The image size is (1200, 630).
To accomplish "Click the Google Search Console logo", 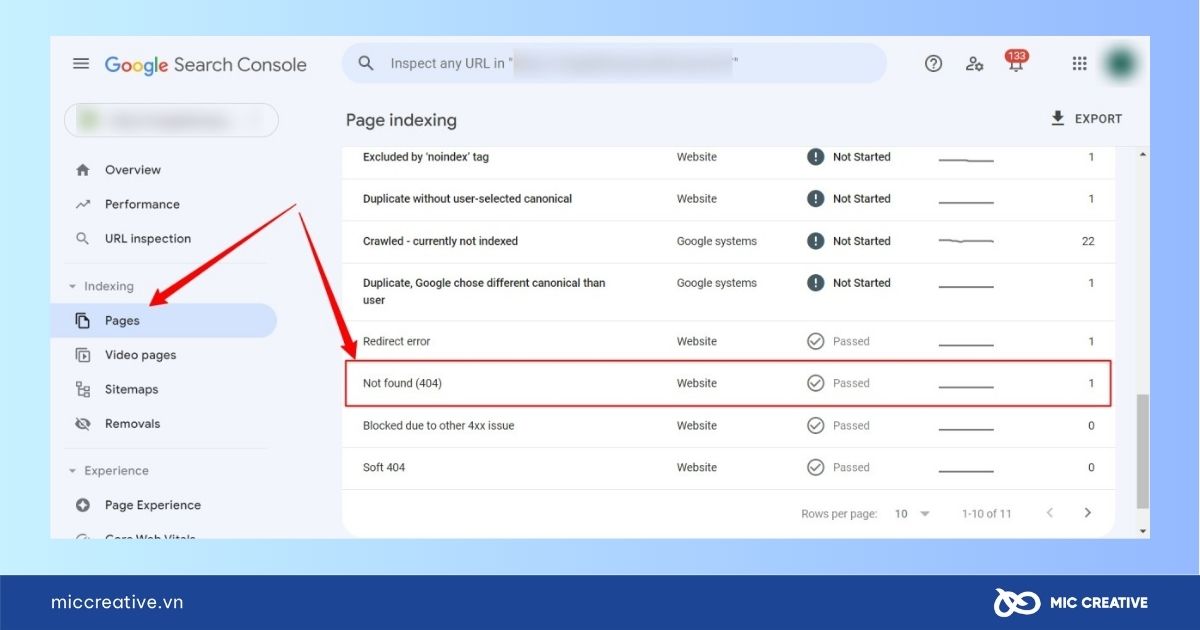I will tap(205, 65).
